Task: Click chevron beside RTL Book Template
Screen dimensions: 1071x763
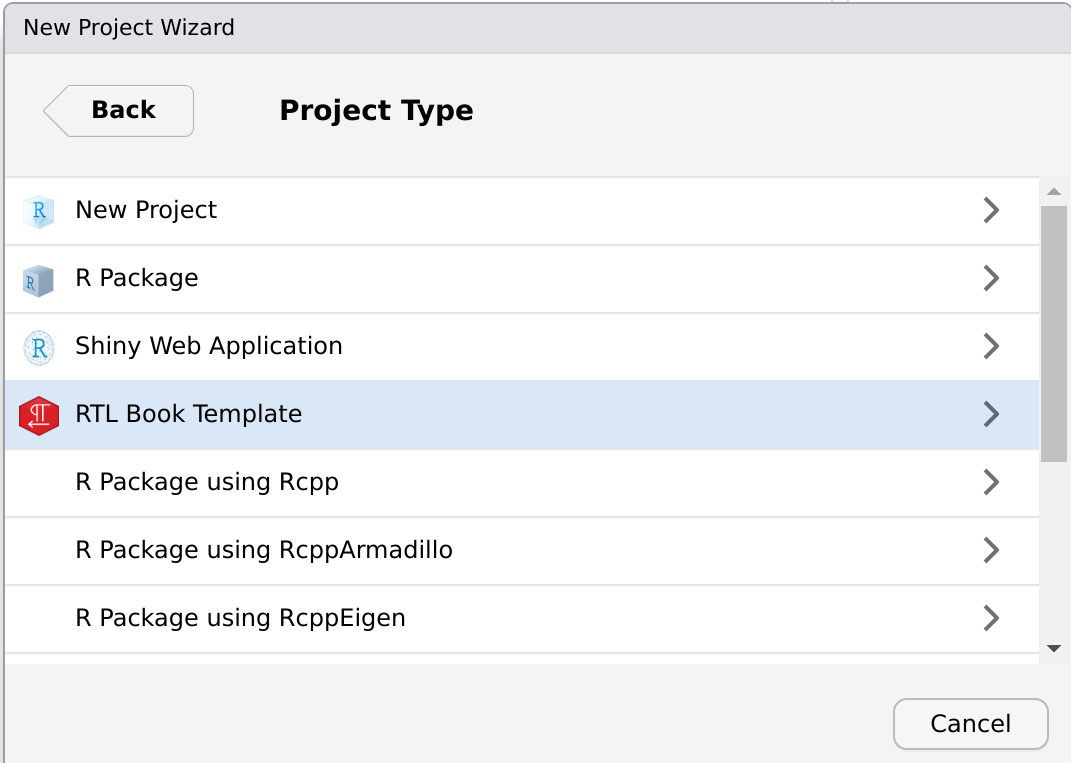Action: (x=991, y=414)
